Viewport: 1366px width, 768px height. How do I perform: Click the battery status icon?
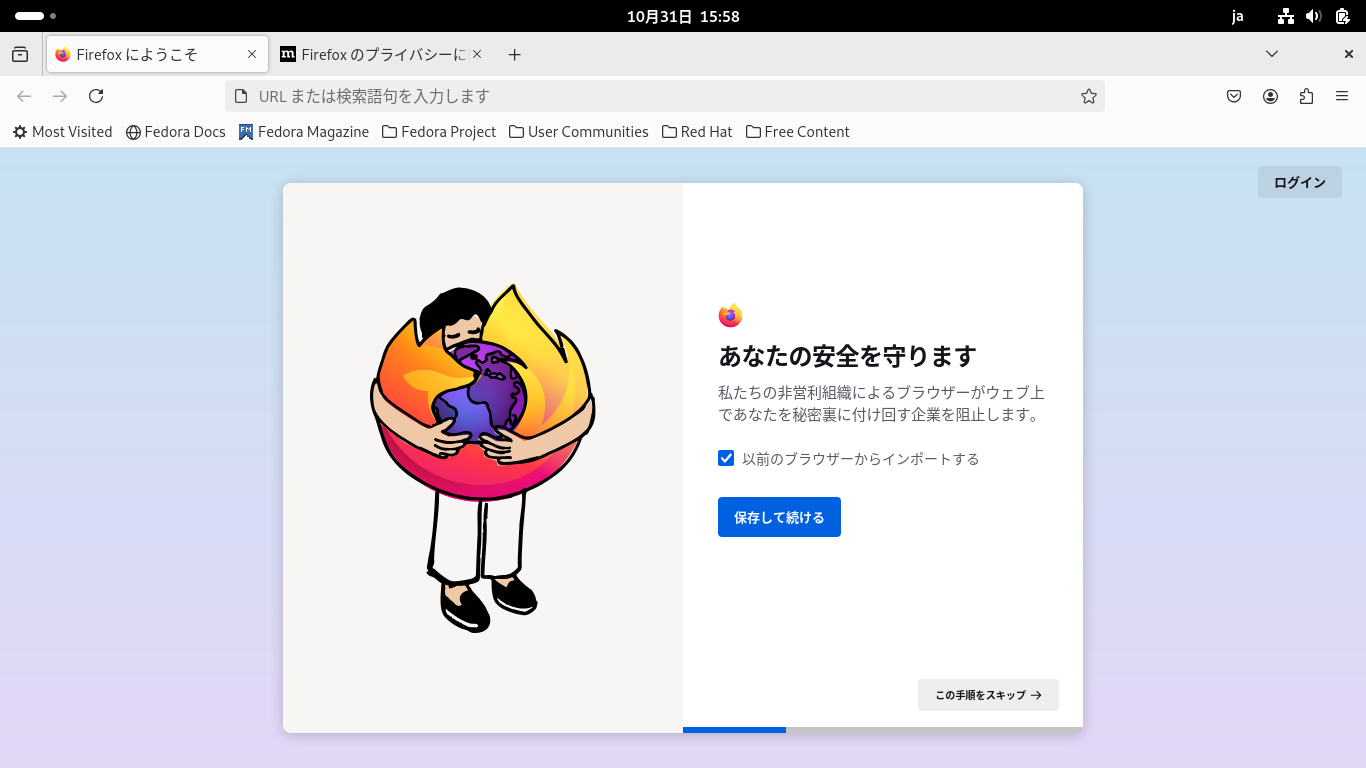coord(1342,16)
